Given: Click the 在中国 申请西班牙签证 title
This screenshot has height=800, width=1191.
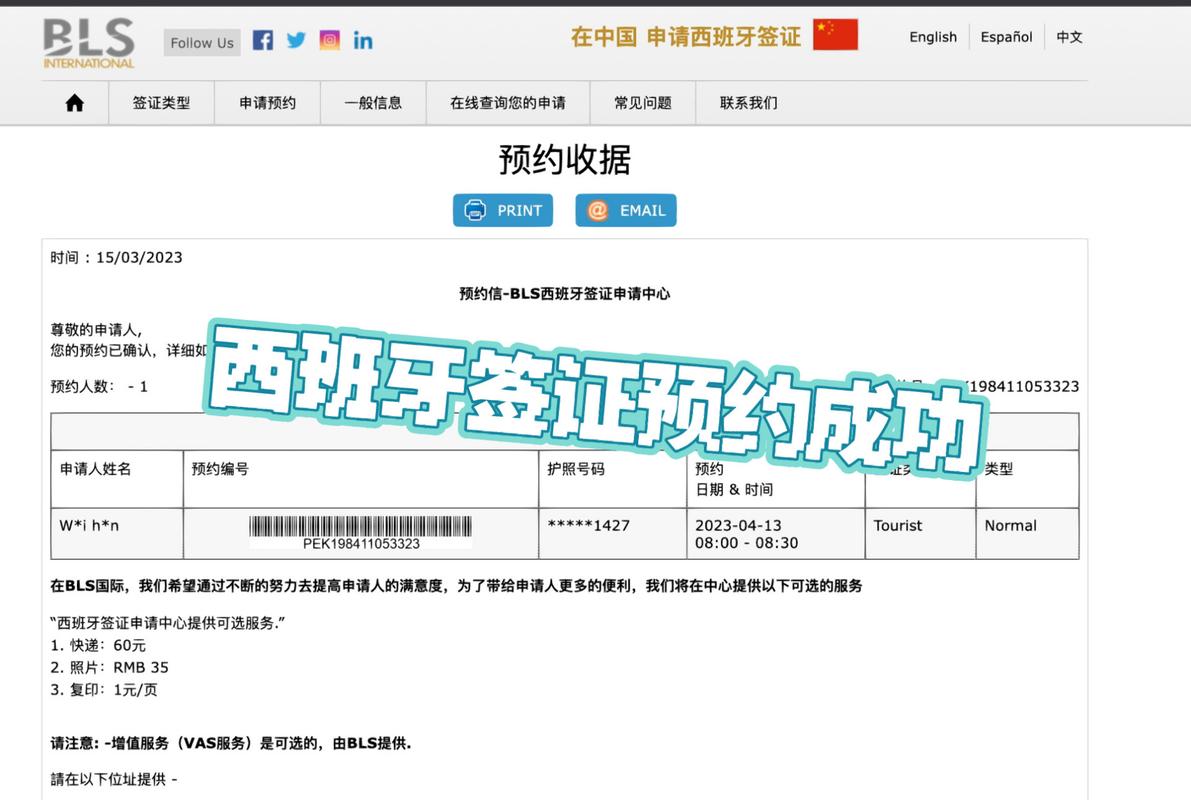Looking at the screenshot, I should pos(686,36).
